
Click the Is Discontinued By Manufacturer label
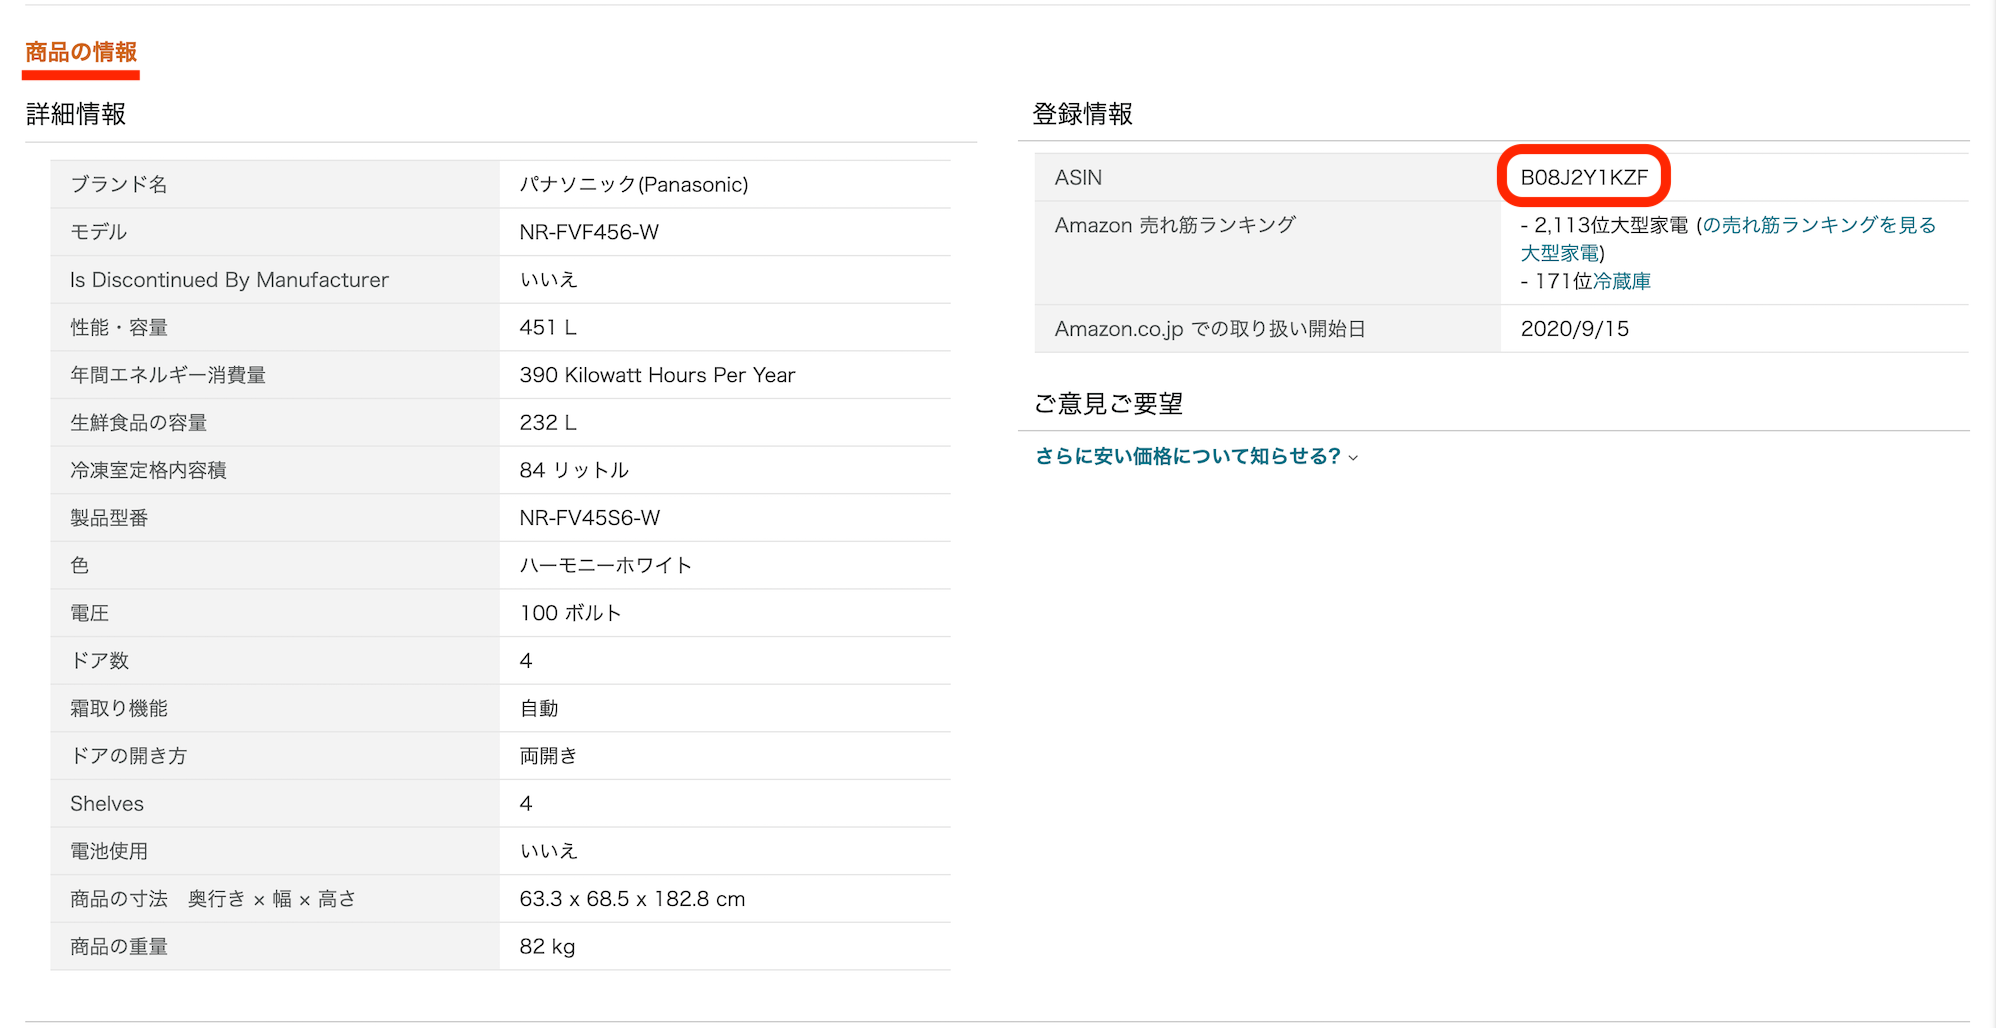click(229, 280)
